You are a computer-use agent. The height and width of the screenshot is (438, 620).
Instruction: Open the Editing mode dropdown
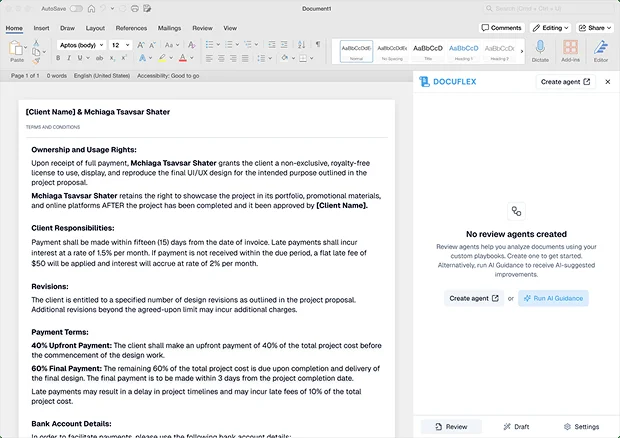click(x=550, y=28)
